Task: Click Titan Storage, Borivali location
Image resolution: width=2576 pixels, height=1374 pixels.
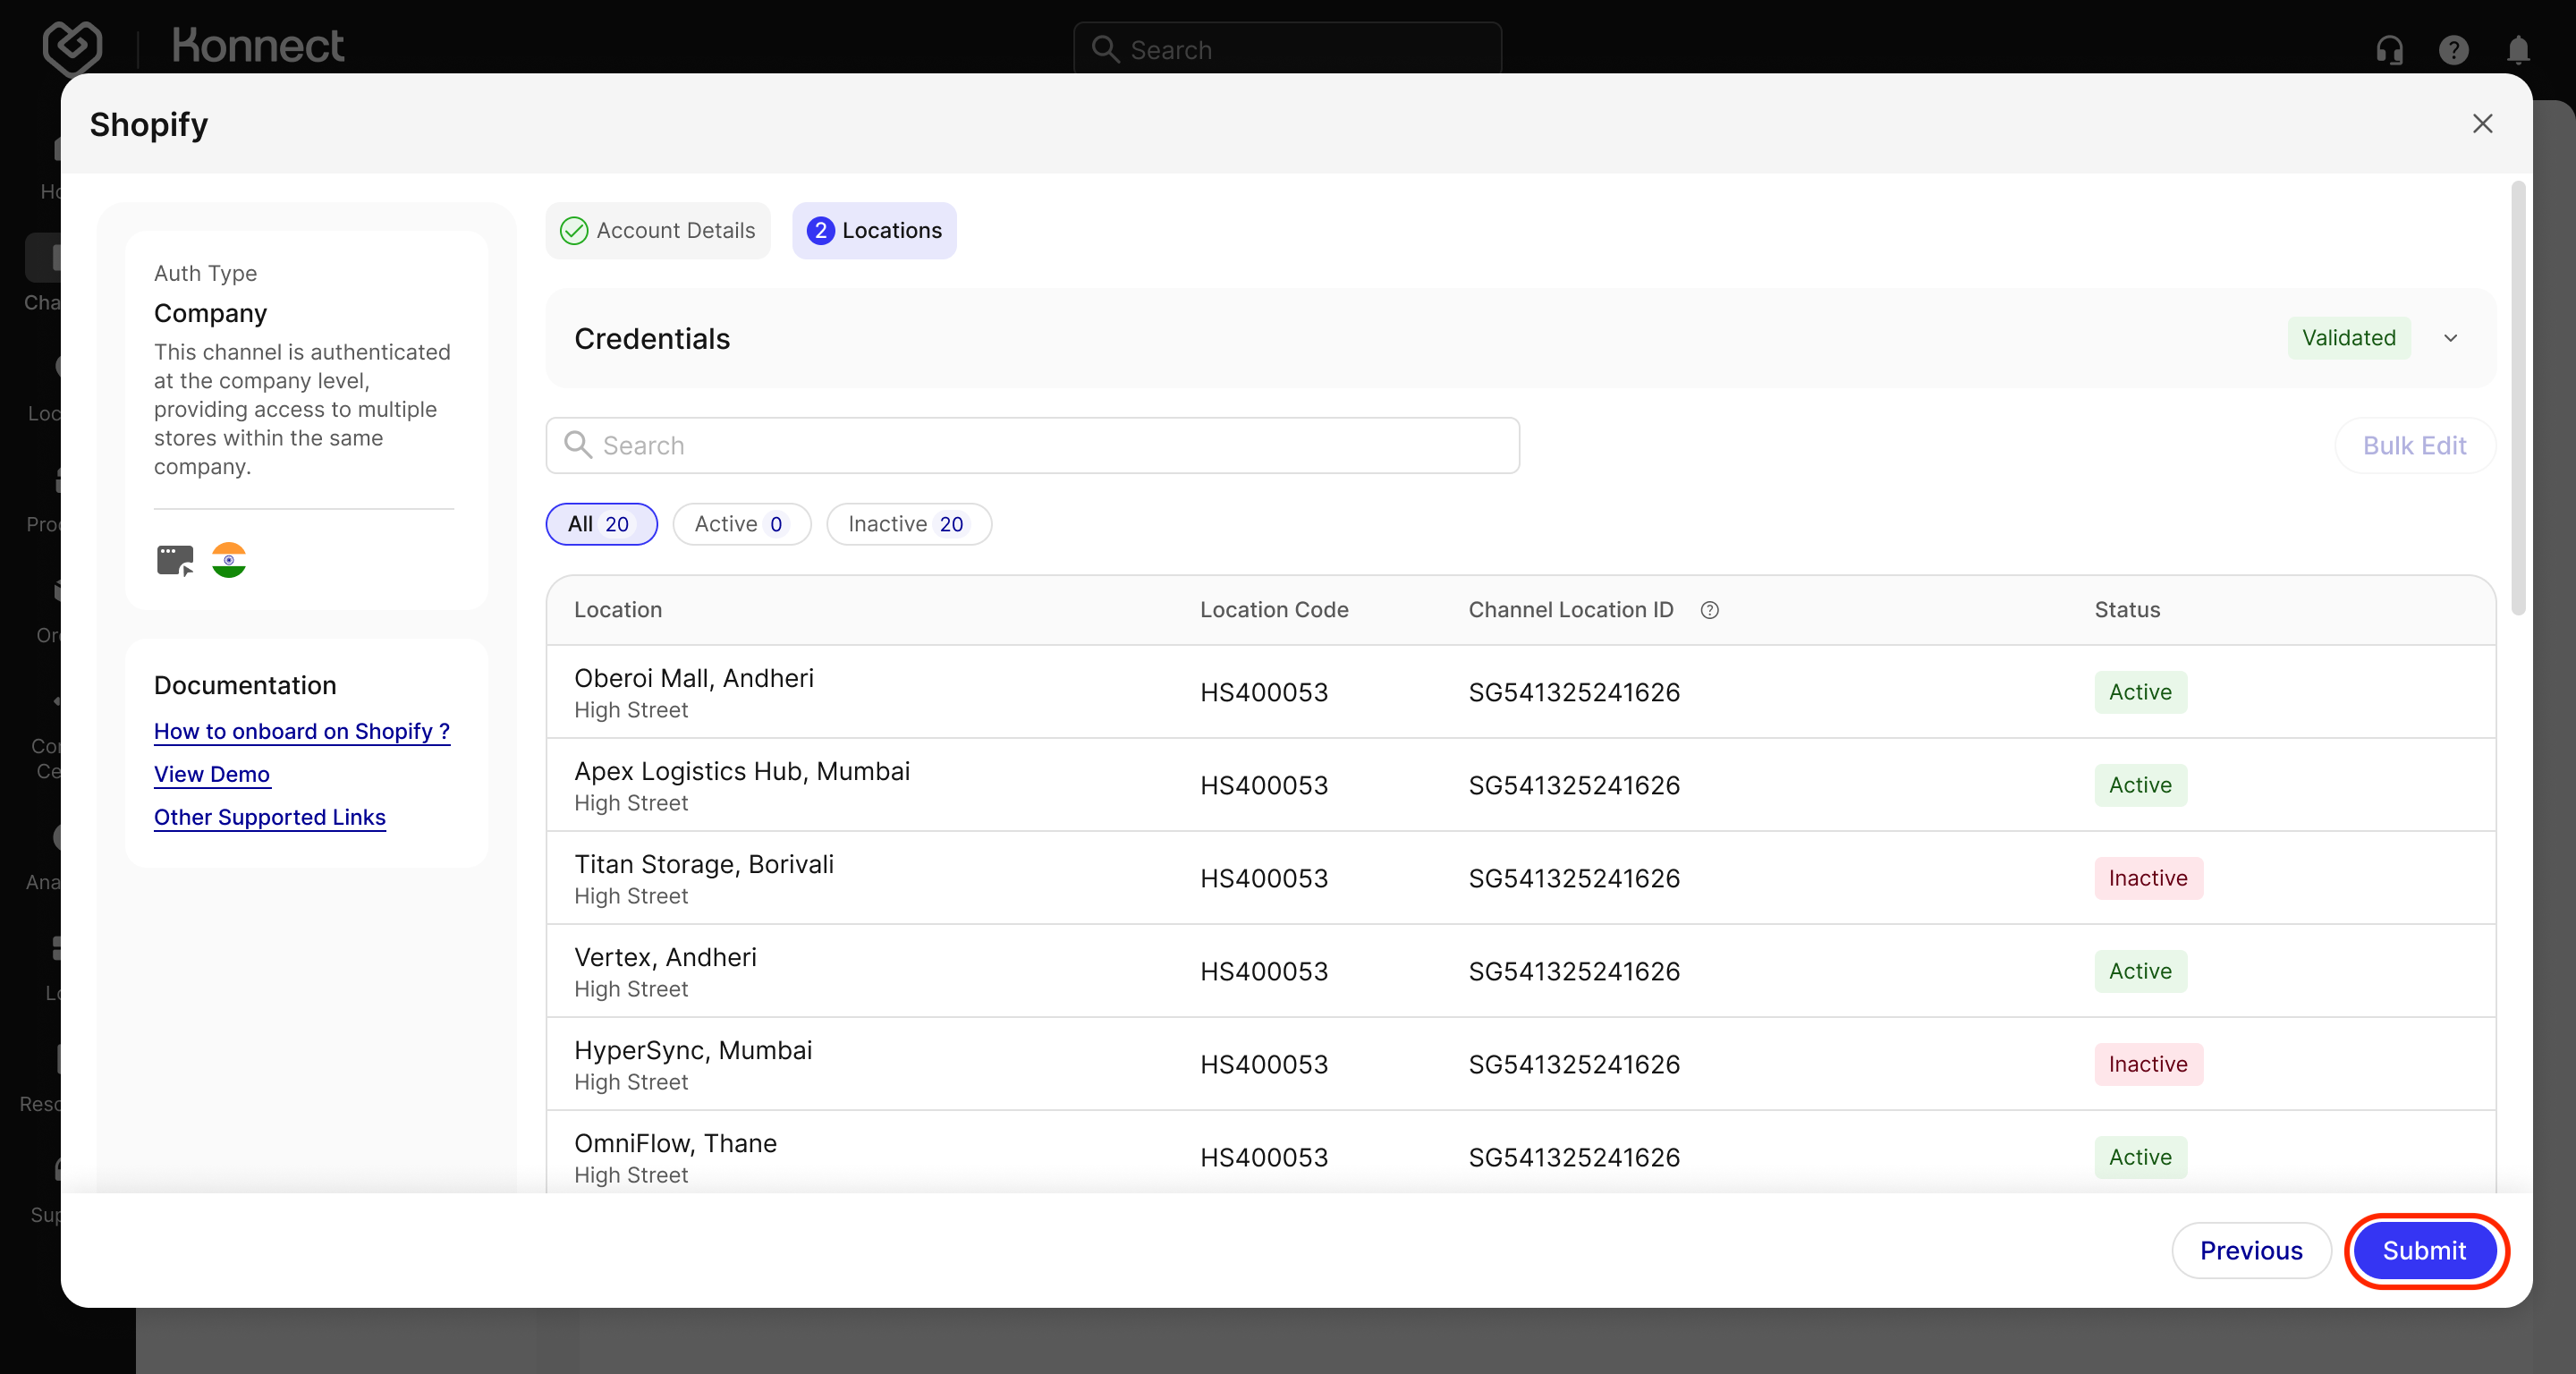Action: (704, 864)
